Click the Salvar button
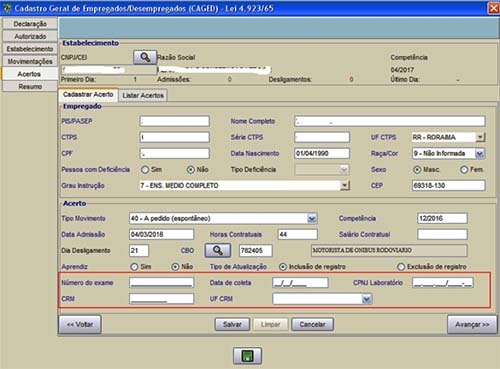Viewport: 500px width, 369px height. point(232,324)
